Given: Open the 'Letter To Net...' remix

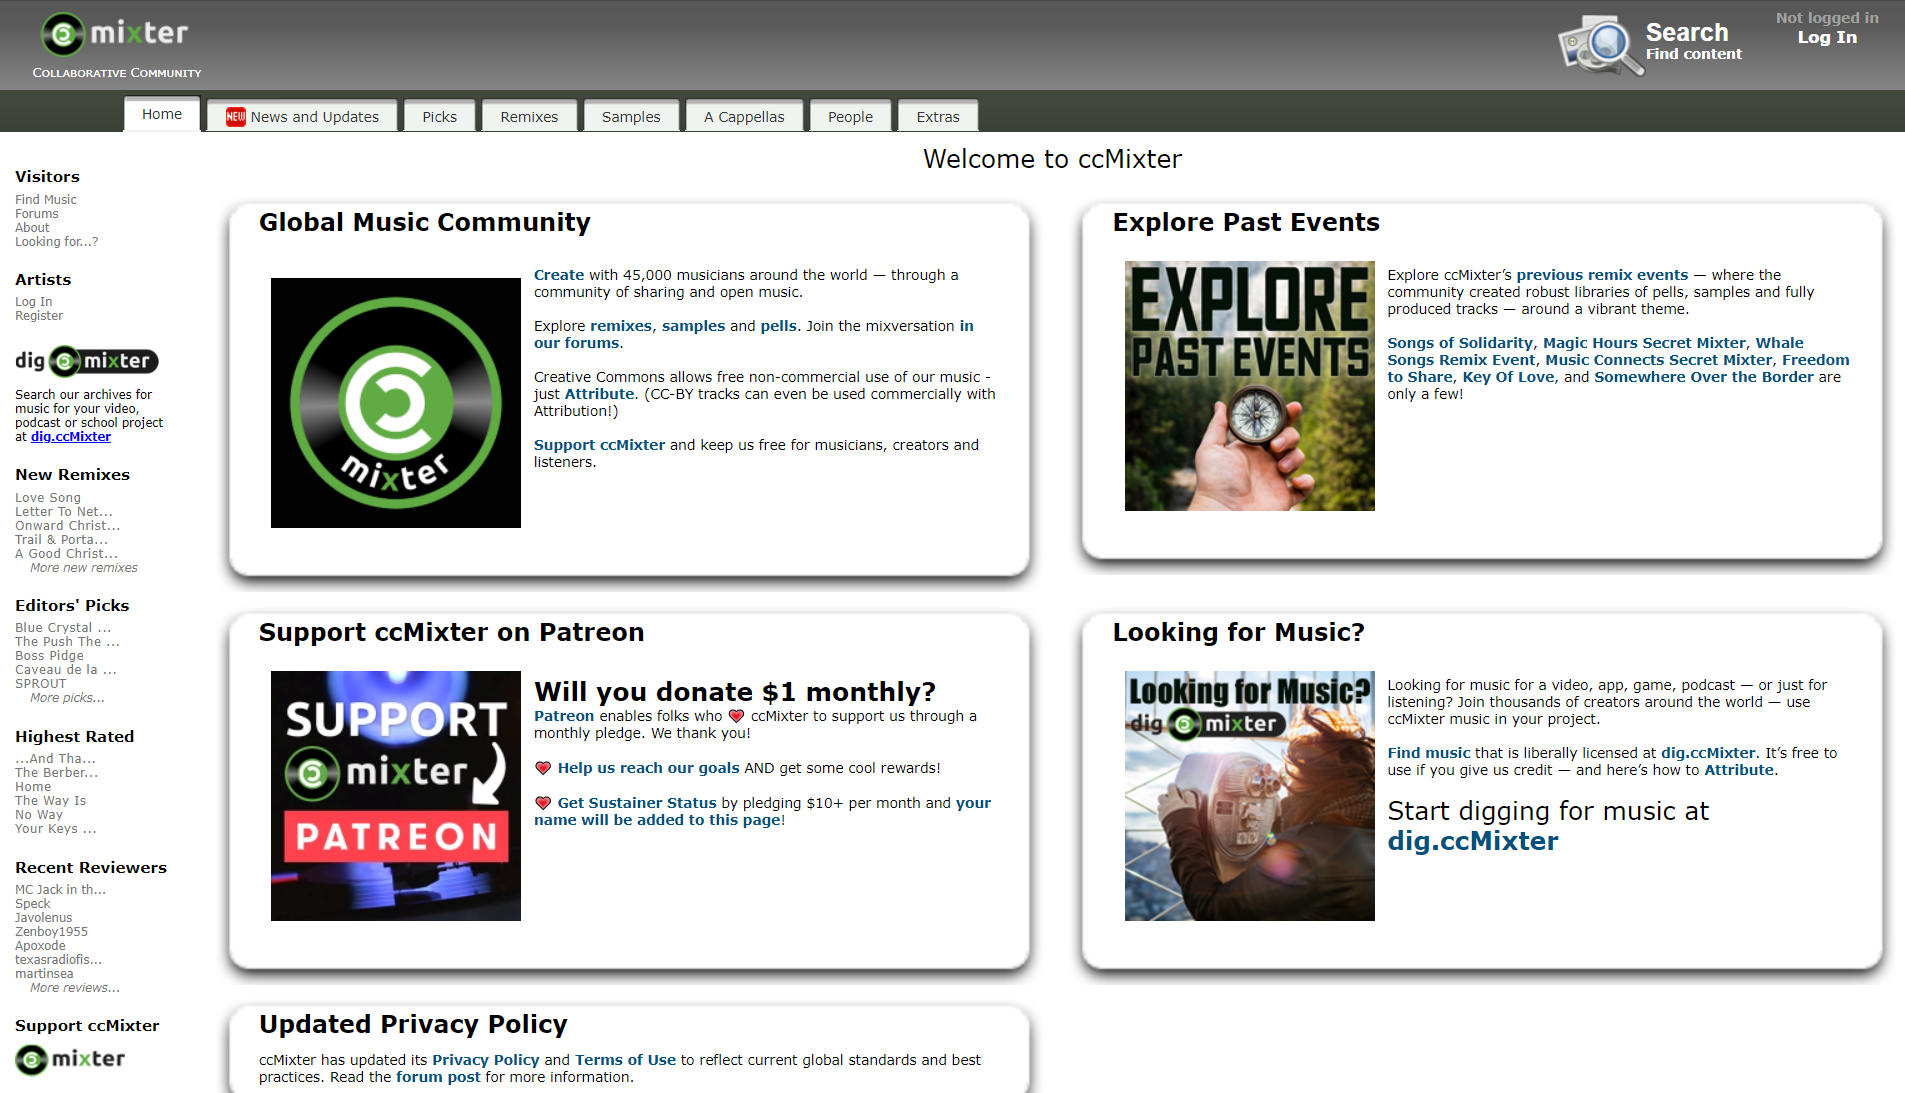Looking at the screenshot, I should tap(64, 512).
